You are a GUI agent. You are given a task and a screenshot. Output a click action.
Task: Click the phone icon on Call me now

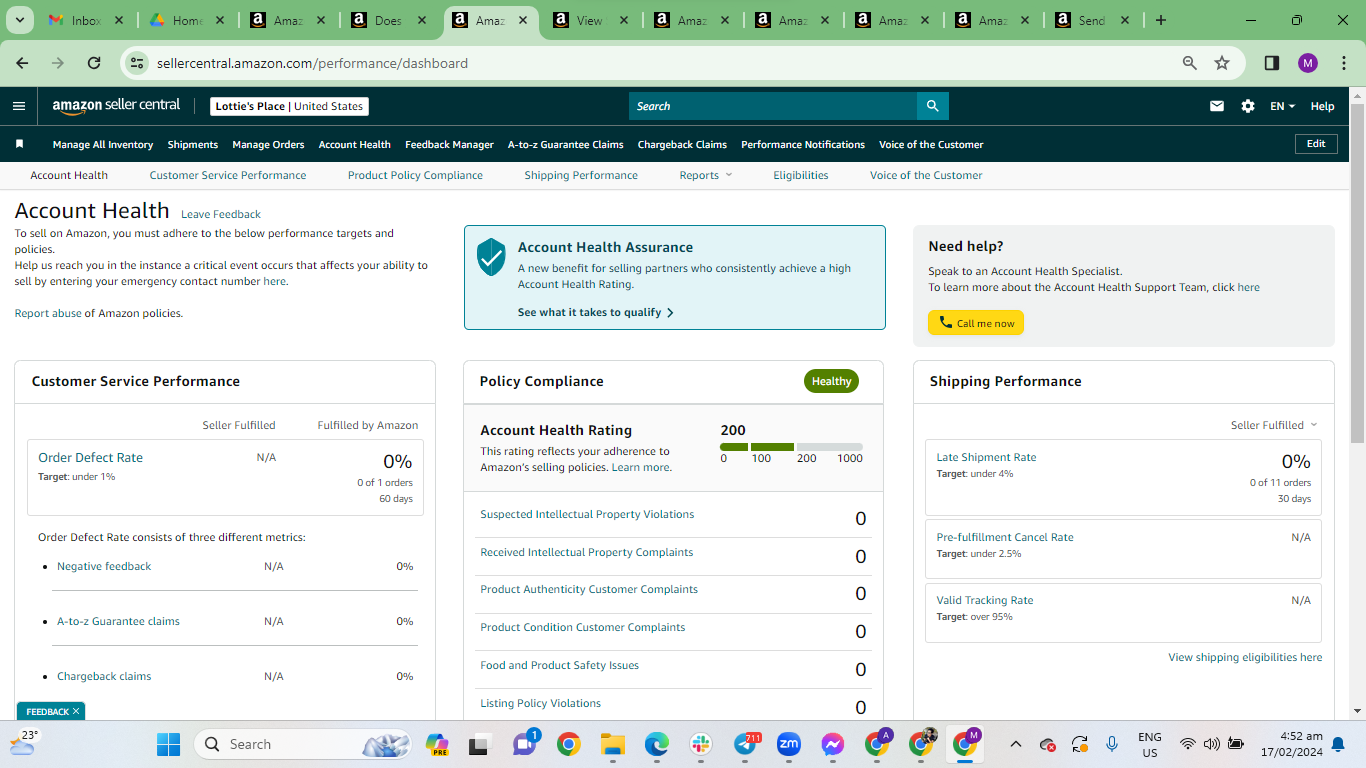tap(945, 323)
